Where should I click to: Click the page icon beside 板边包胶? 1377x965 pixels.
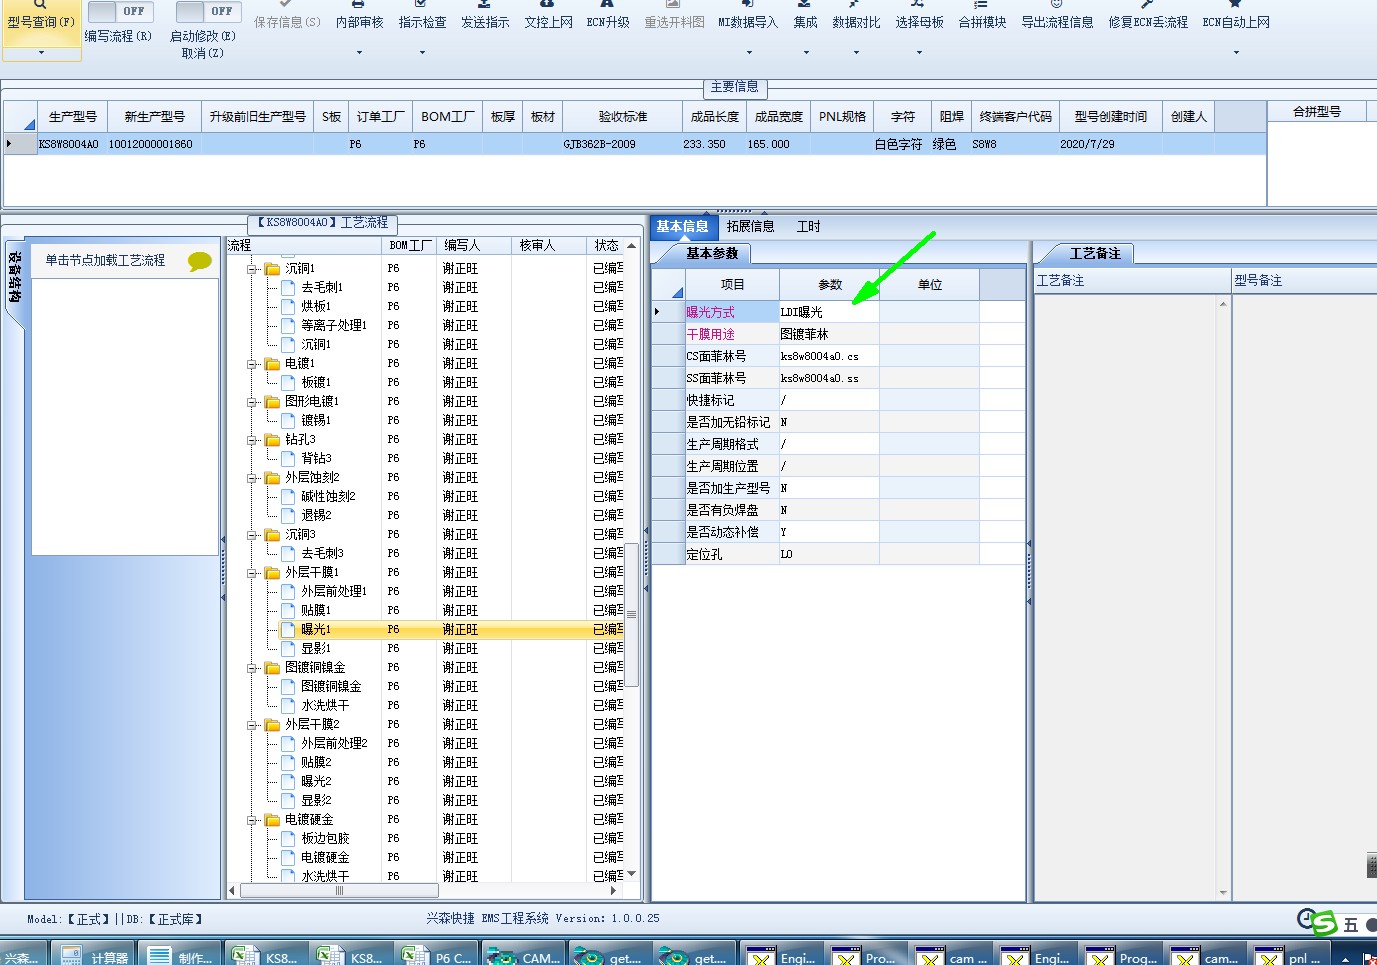pos(289,839)
